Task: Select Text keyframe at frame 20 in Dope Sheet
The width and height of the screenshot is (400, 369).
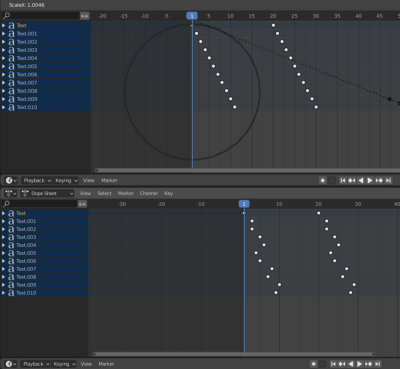Action: (x=319, y=213)
